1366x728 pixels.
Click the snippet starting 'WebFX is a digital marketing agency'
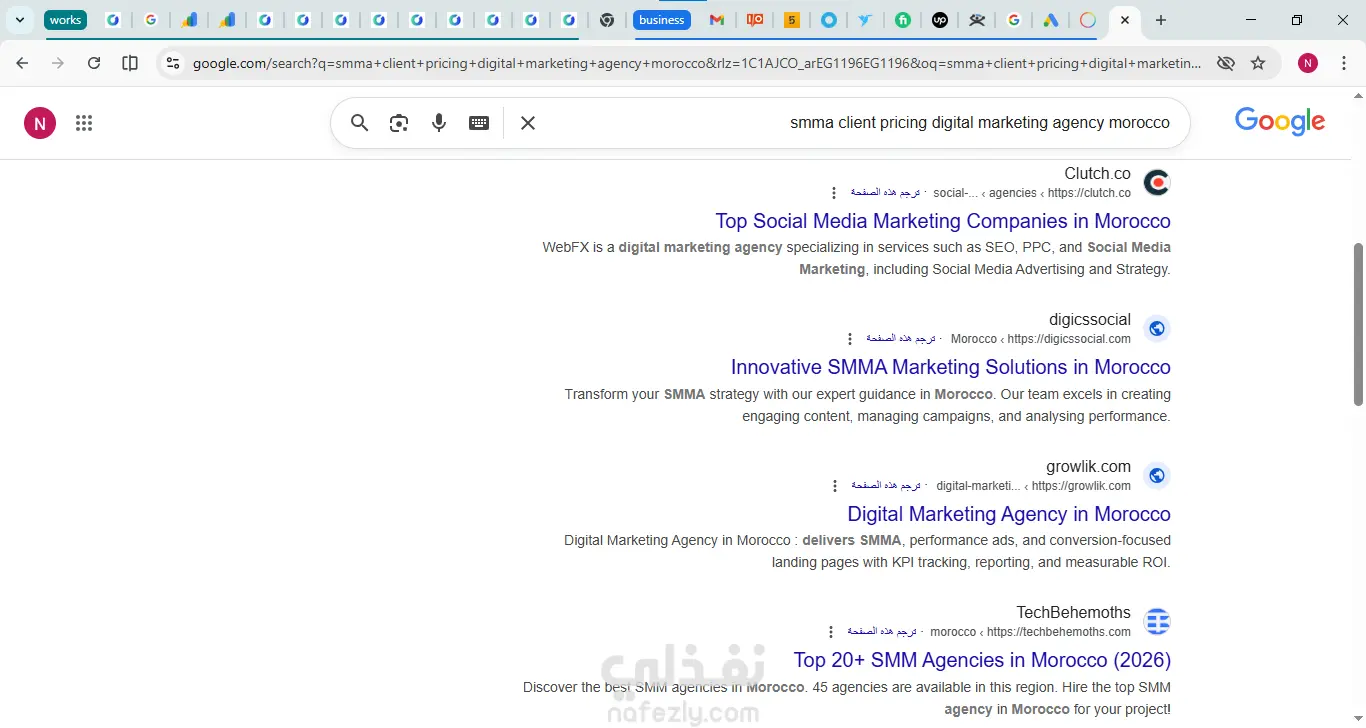(857, 258)
